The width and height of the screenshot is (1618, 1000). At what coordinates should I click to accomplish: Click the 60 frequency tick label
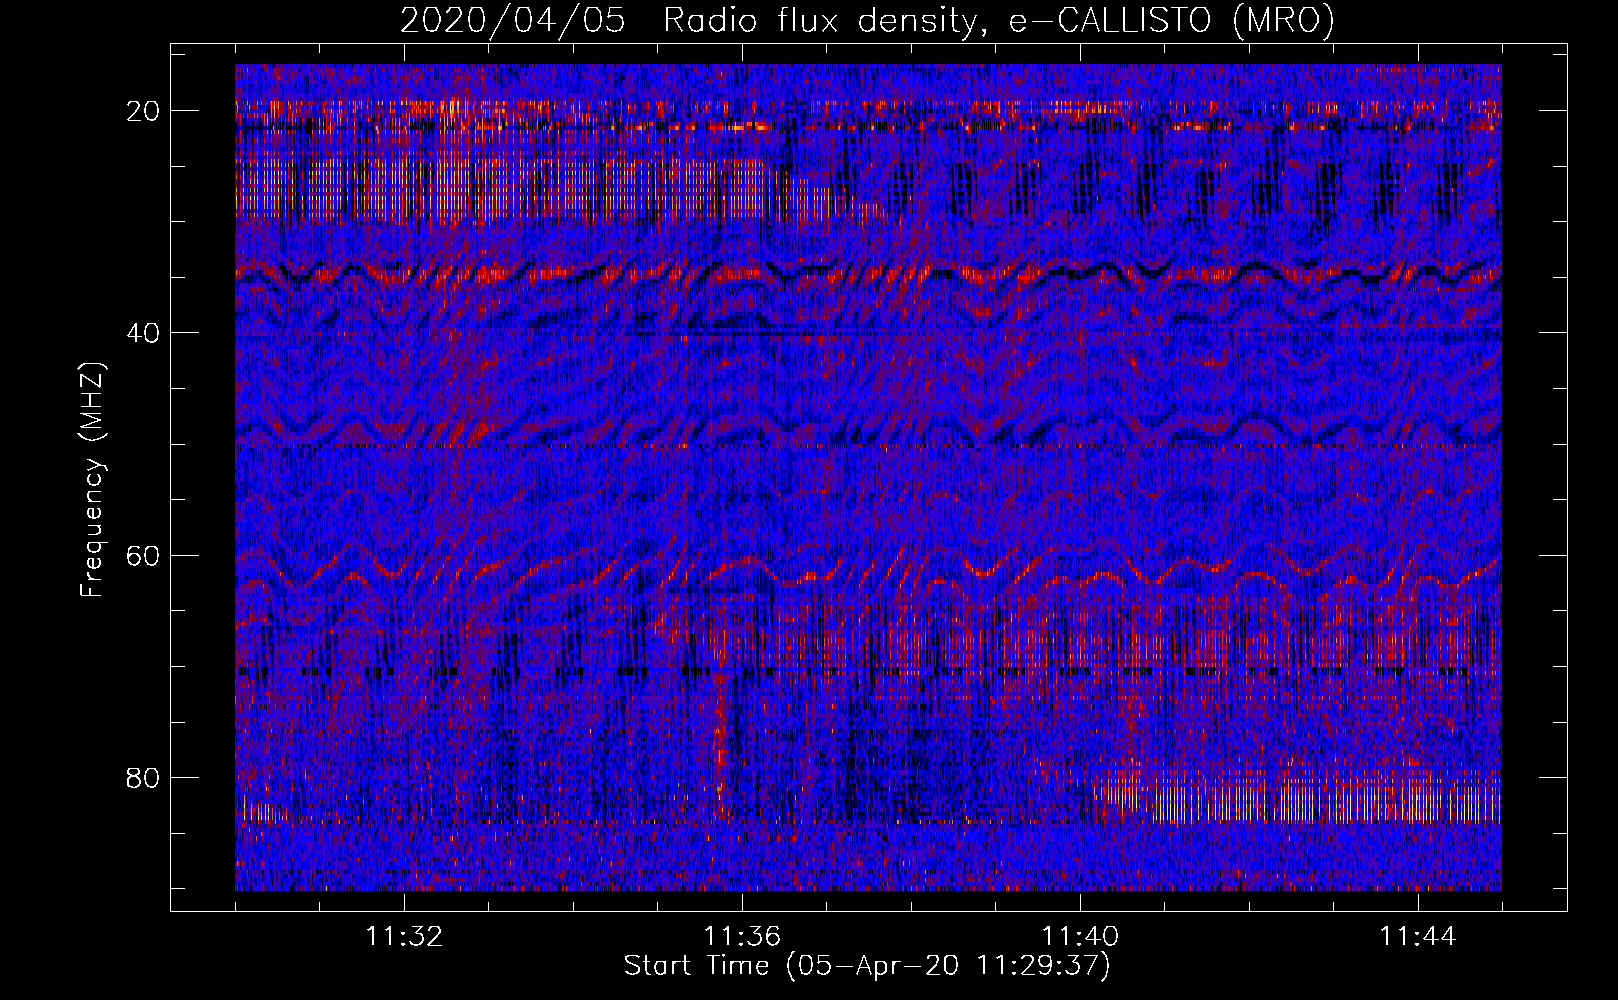point(143,555)
